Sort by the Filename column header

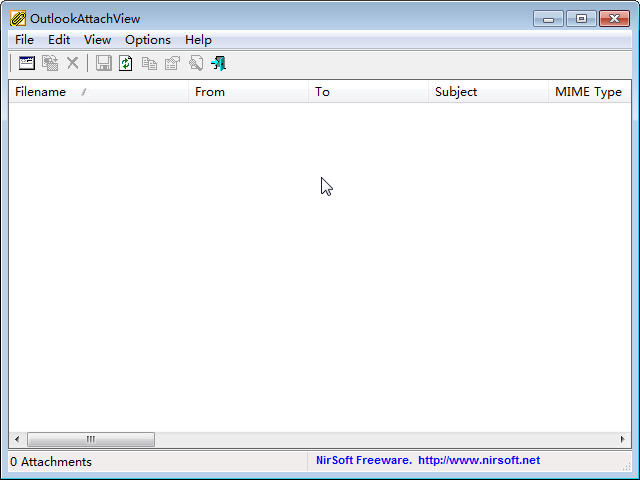point(98,92)
